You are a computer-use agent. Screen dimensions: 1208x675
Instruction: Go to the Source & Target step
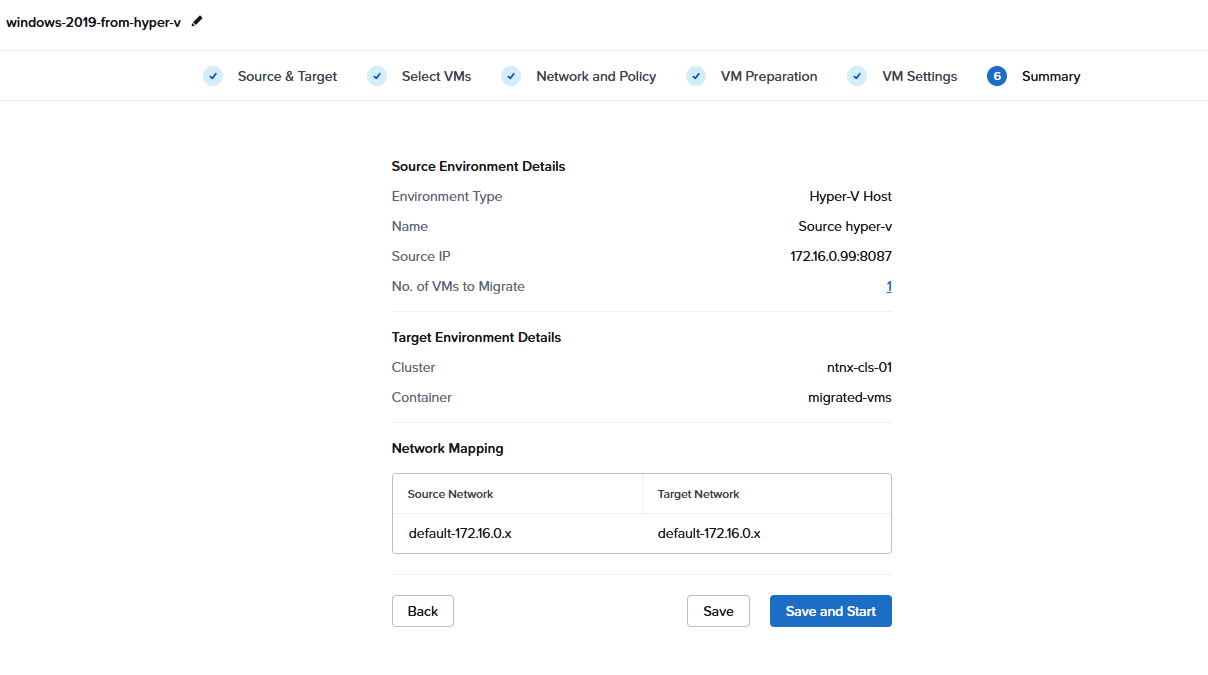pos(287,76)
